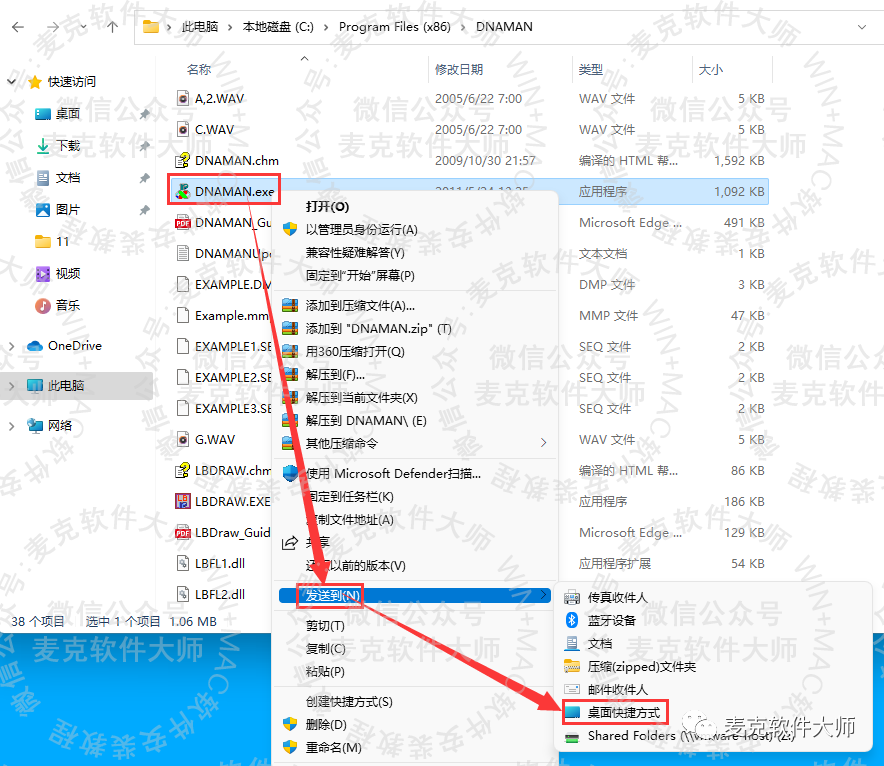Select 网络 in sidebar

pos(60,426)
